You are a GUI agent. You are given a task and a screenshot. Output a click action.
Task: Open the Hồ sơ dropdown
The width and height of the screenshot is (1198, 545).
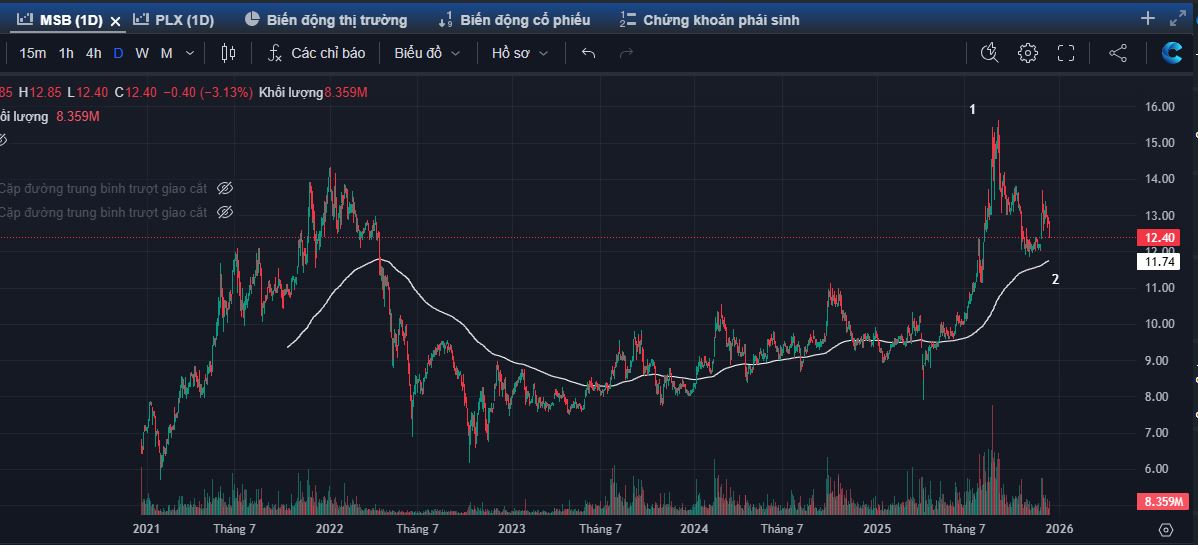point(519,53)
